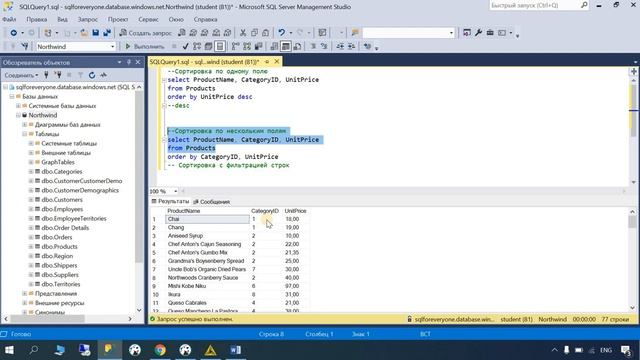640x360 pixels.
Task: Click the Paste icon in toolbar
Action: coord(266,33)
